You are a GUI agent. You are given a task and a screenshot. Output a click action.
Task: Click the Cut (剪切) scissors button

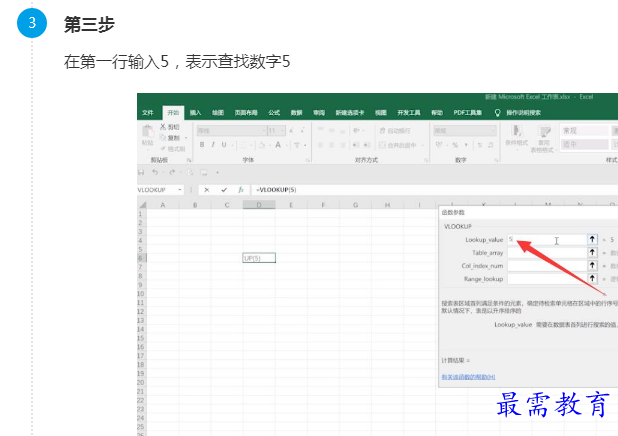click(x=169, y=127)
